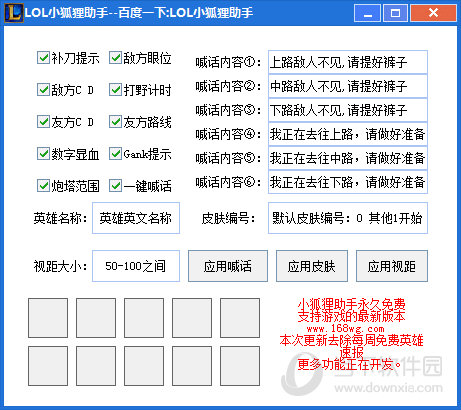Focus the 喊话内容⑤ text box
This screenshot has height=410, width=461.
tap(348, 158)
